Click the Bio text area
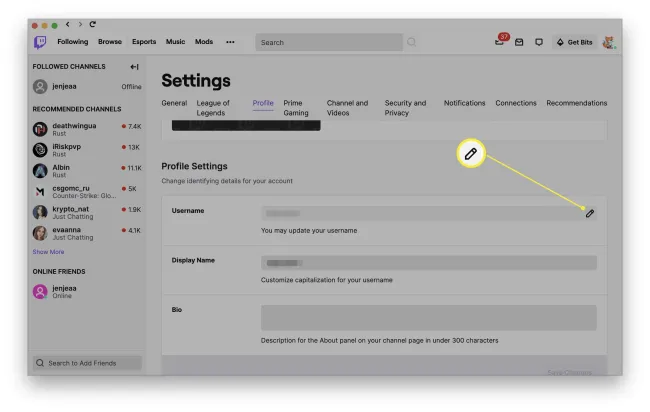The width and height of the screenshot is (650, 412). 429,318
